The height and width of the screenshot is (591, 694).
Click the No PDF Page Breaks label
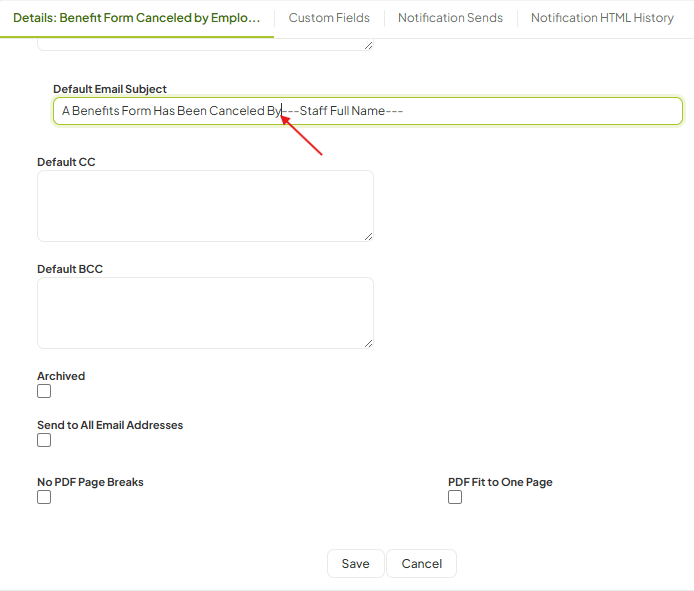click(90, 482)
